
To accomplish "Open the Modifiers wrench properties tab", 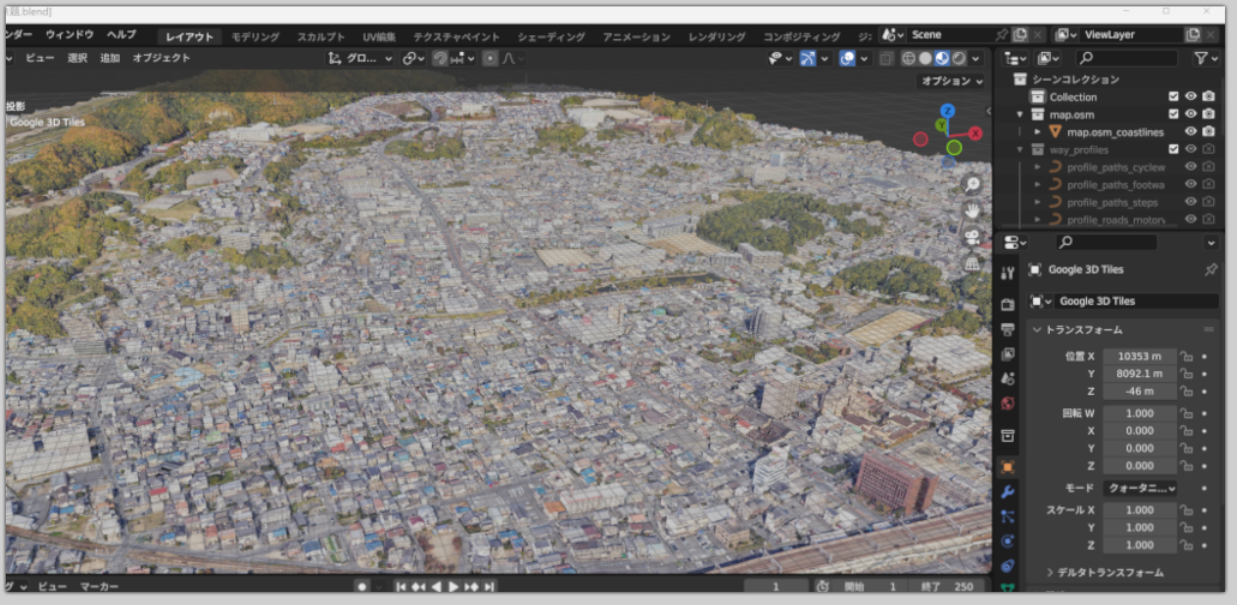I will click(1007, 491).
